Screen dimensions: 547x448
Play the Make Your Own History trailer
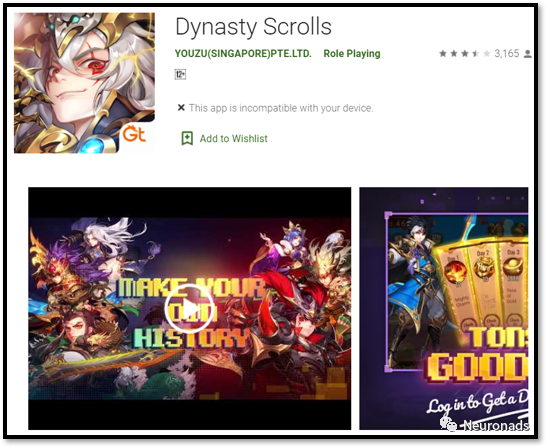point(189,309)
